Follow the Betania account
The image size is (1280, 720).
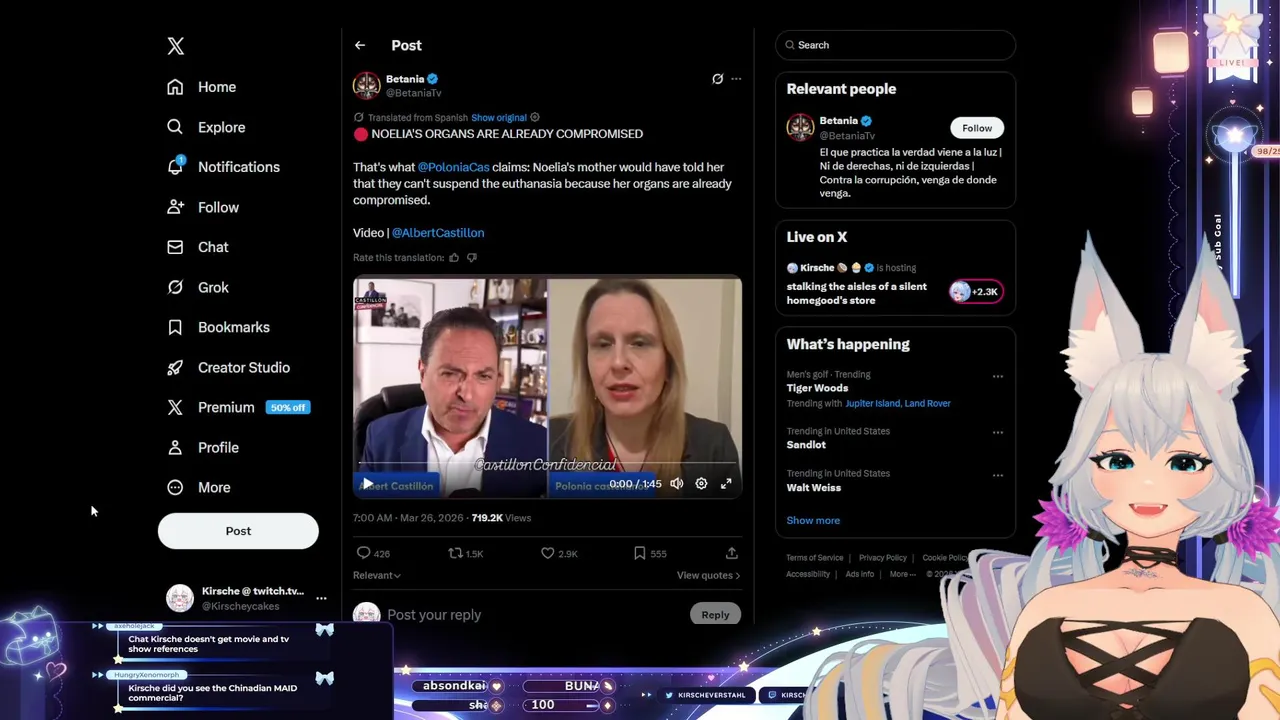click(977, 128)
